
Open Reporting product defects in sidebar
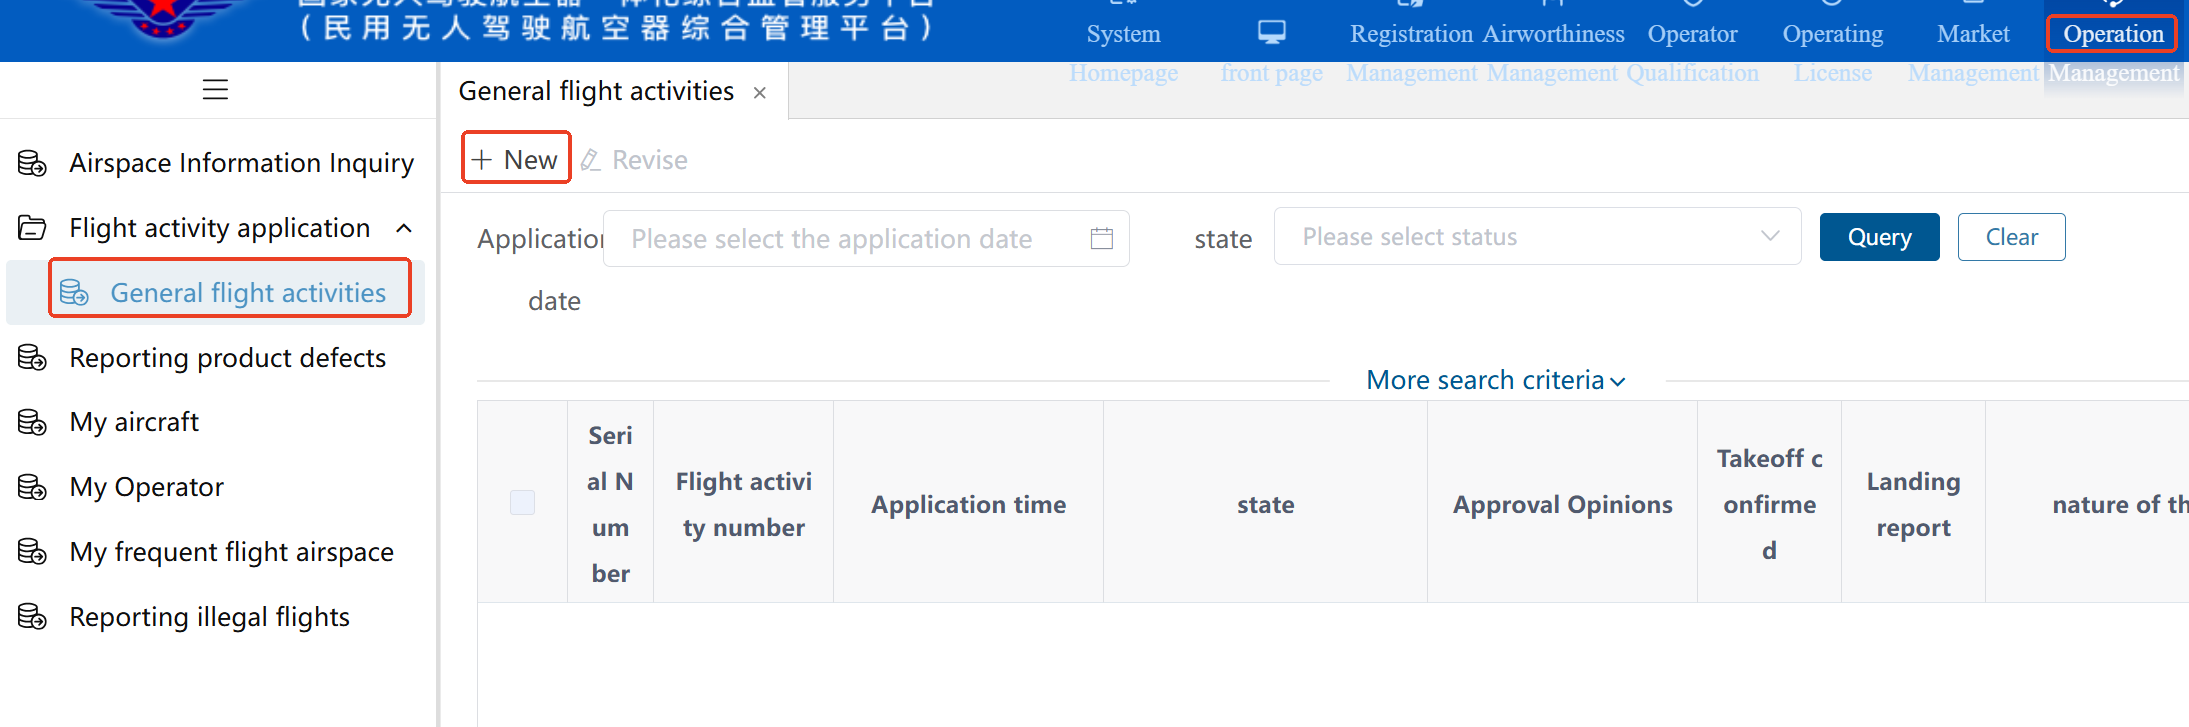216,358
